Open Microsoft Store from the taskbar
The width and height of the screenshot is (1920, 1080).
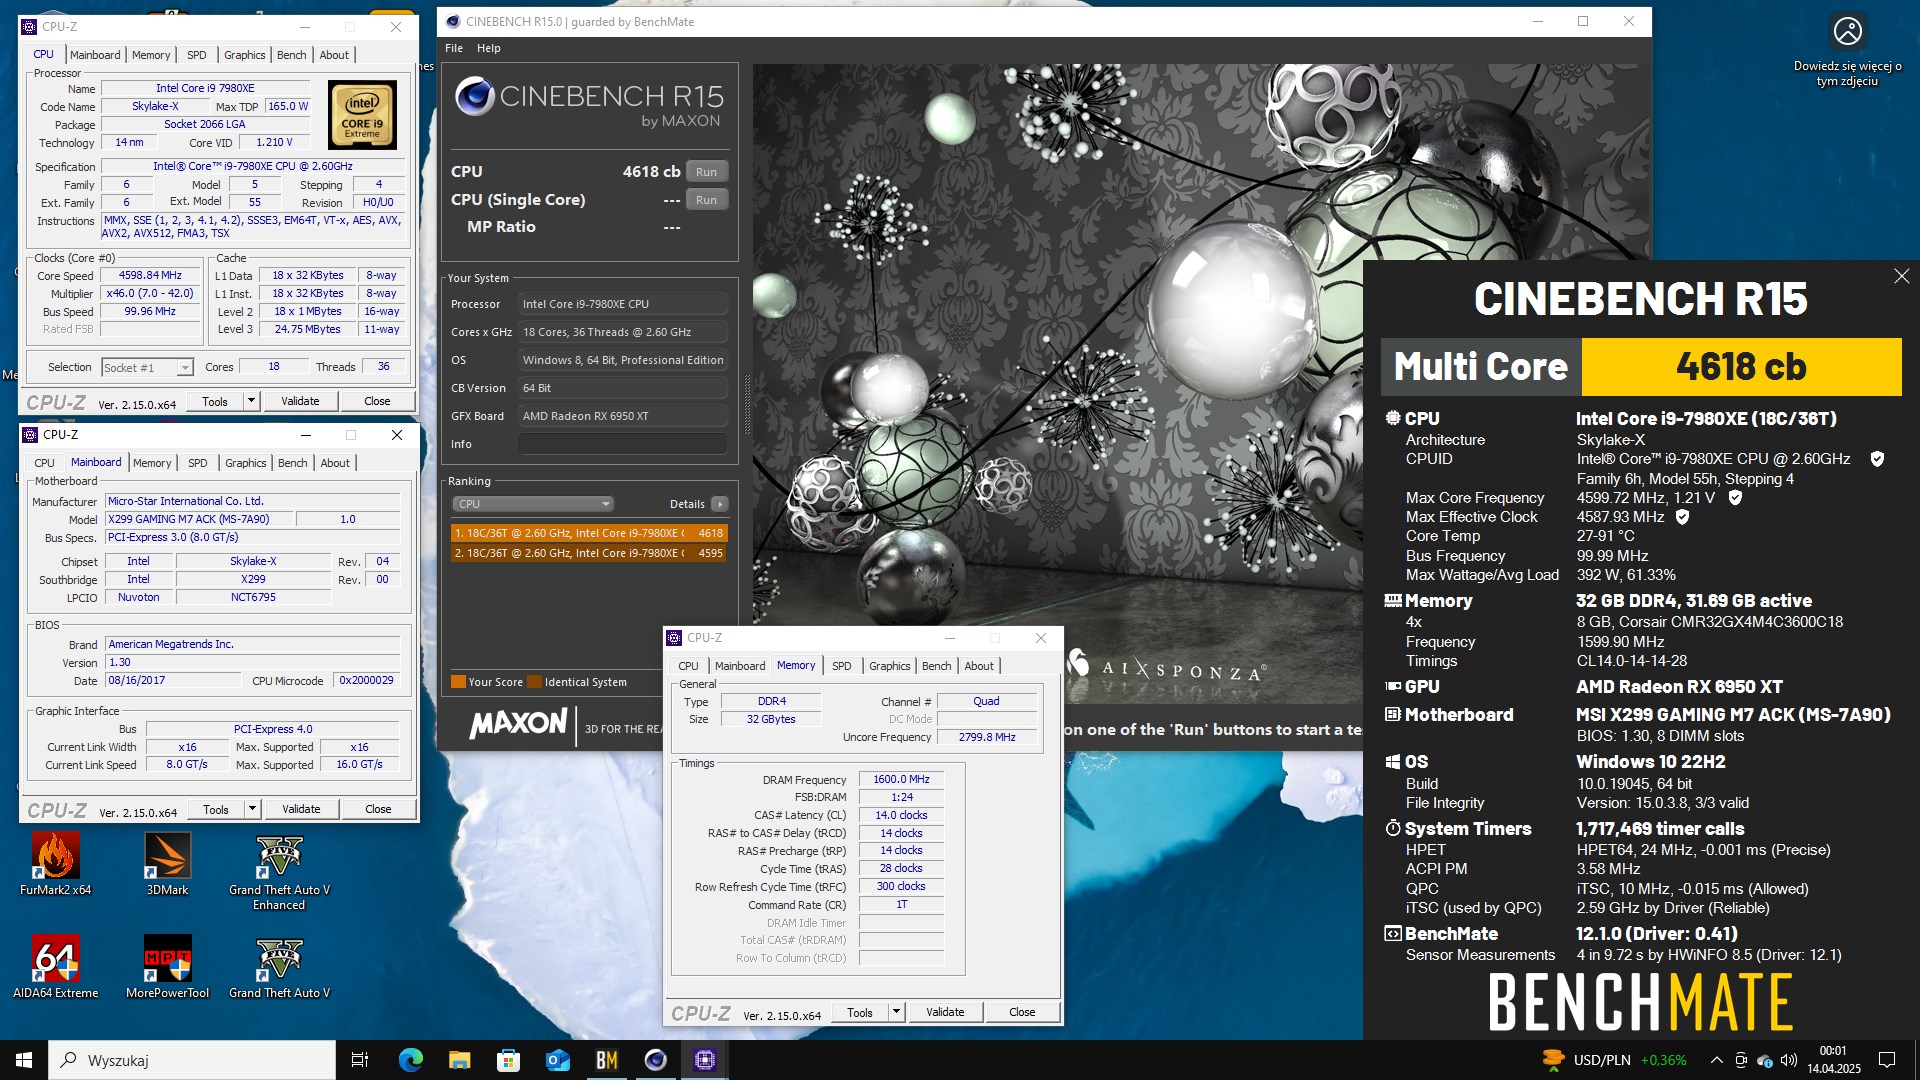coord(508,1060)
